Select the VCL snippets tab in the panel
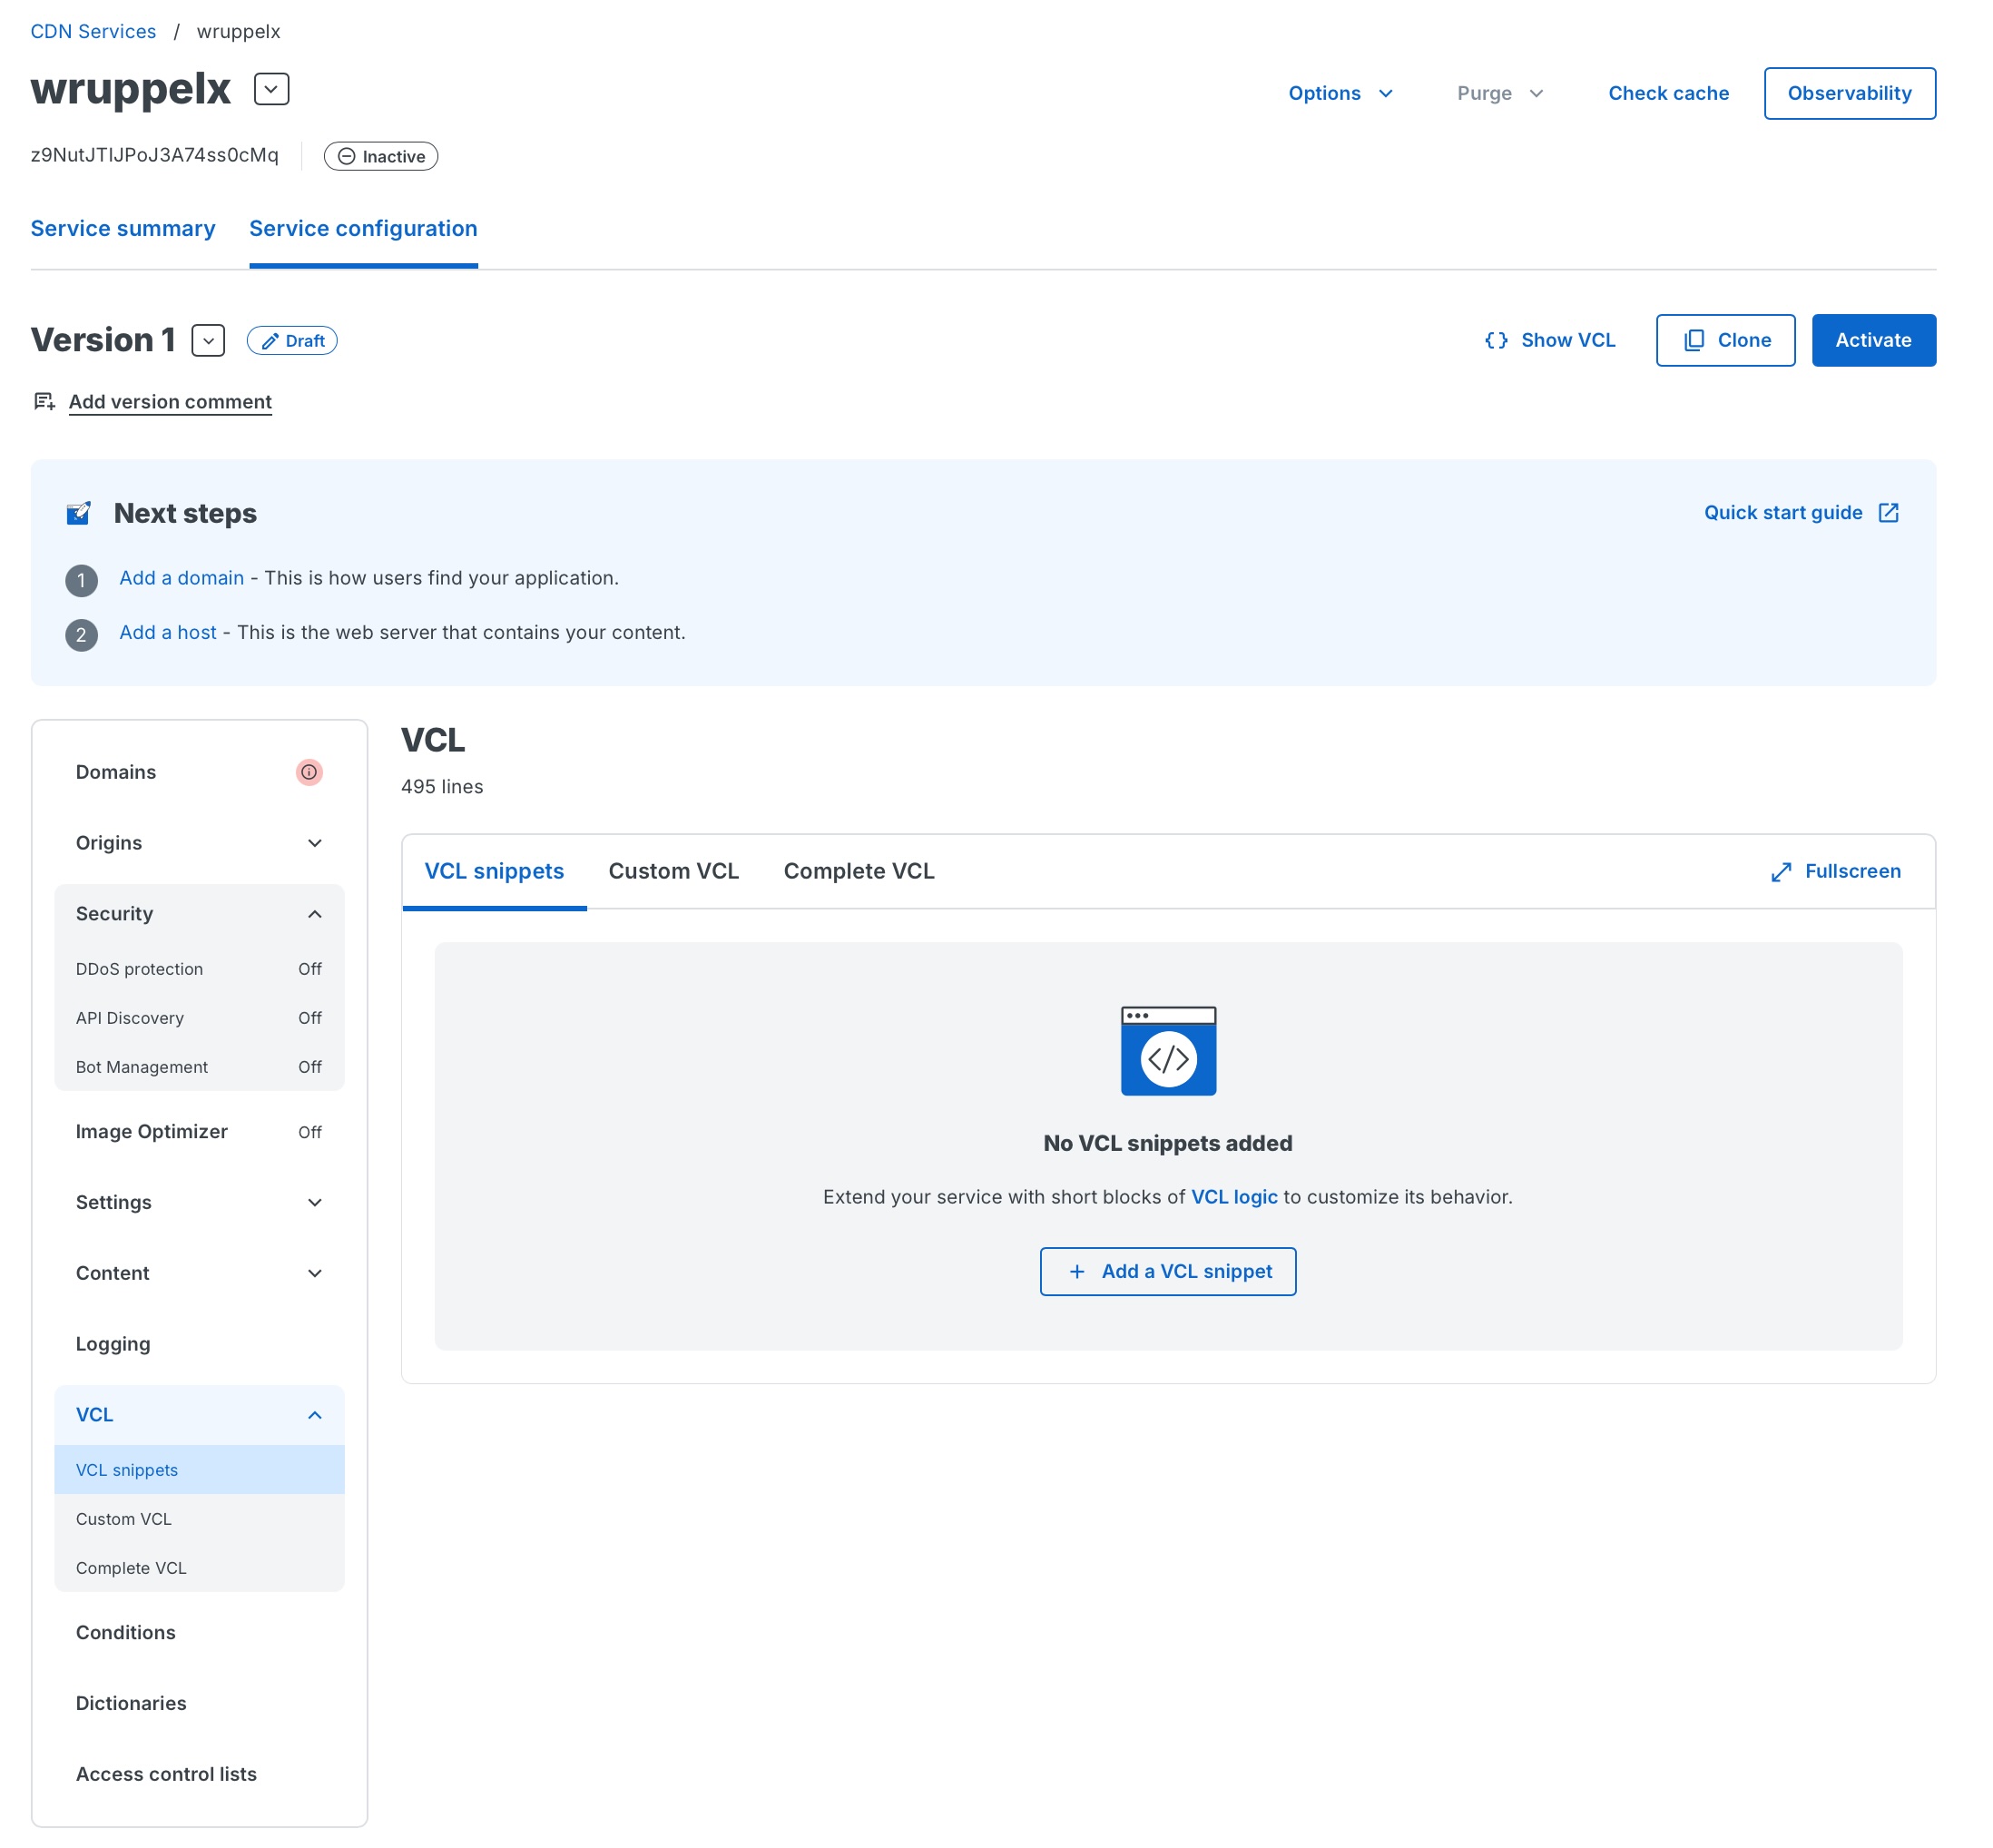The image size is (1993, 1848). (494, 871)
